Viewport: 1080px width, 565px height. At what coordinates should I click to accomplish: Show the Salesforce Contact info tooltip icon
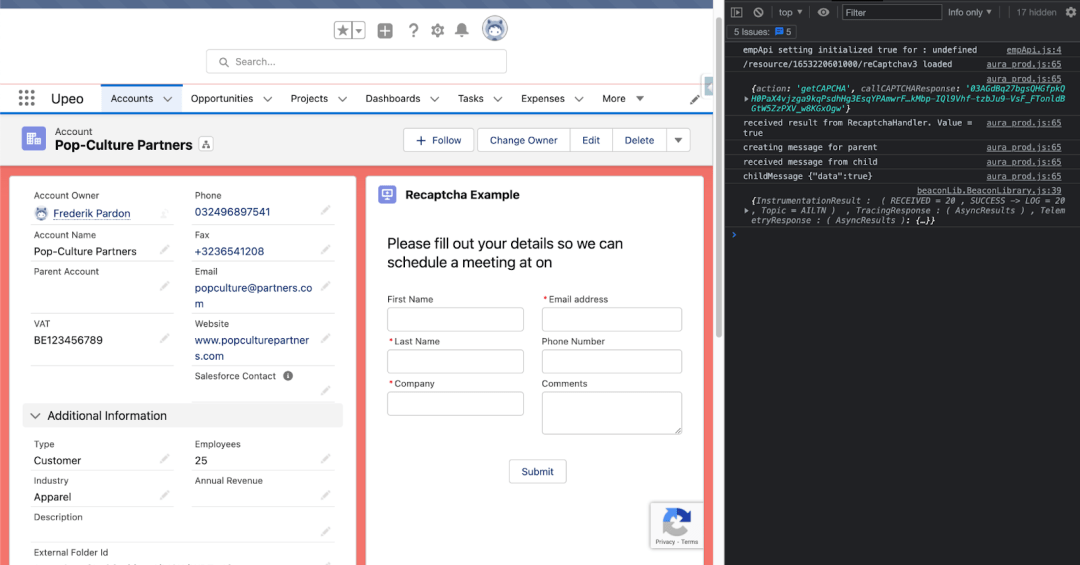pyautogui.click(x=288, y=376)
